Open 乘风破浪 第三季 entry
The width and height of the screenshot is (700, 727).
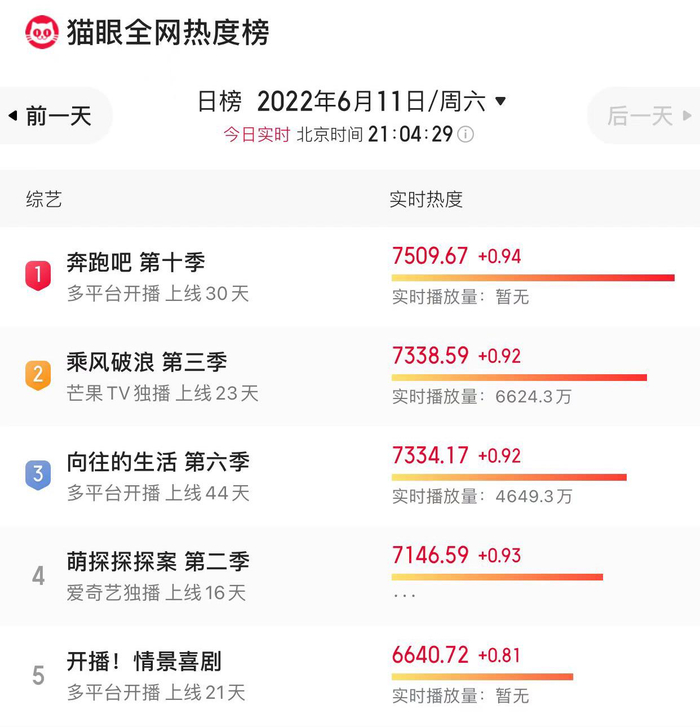[147, 362]
